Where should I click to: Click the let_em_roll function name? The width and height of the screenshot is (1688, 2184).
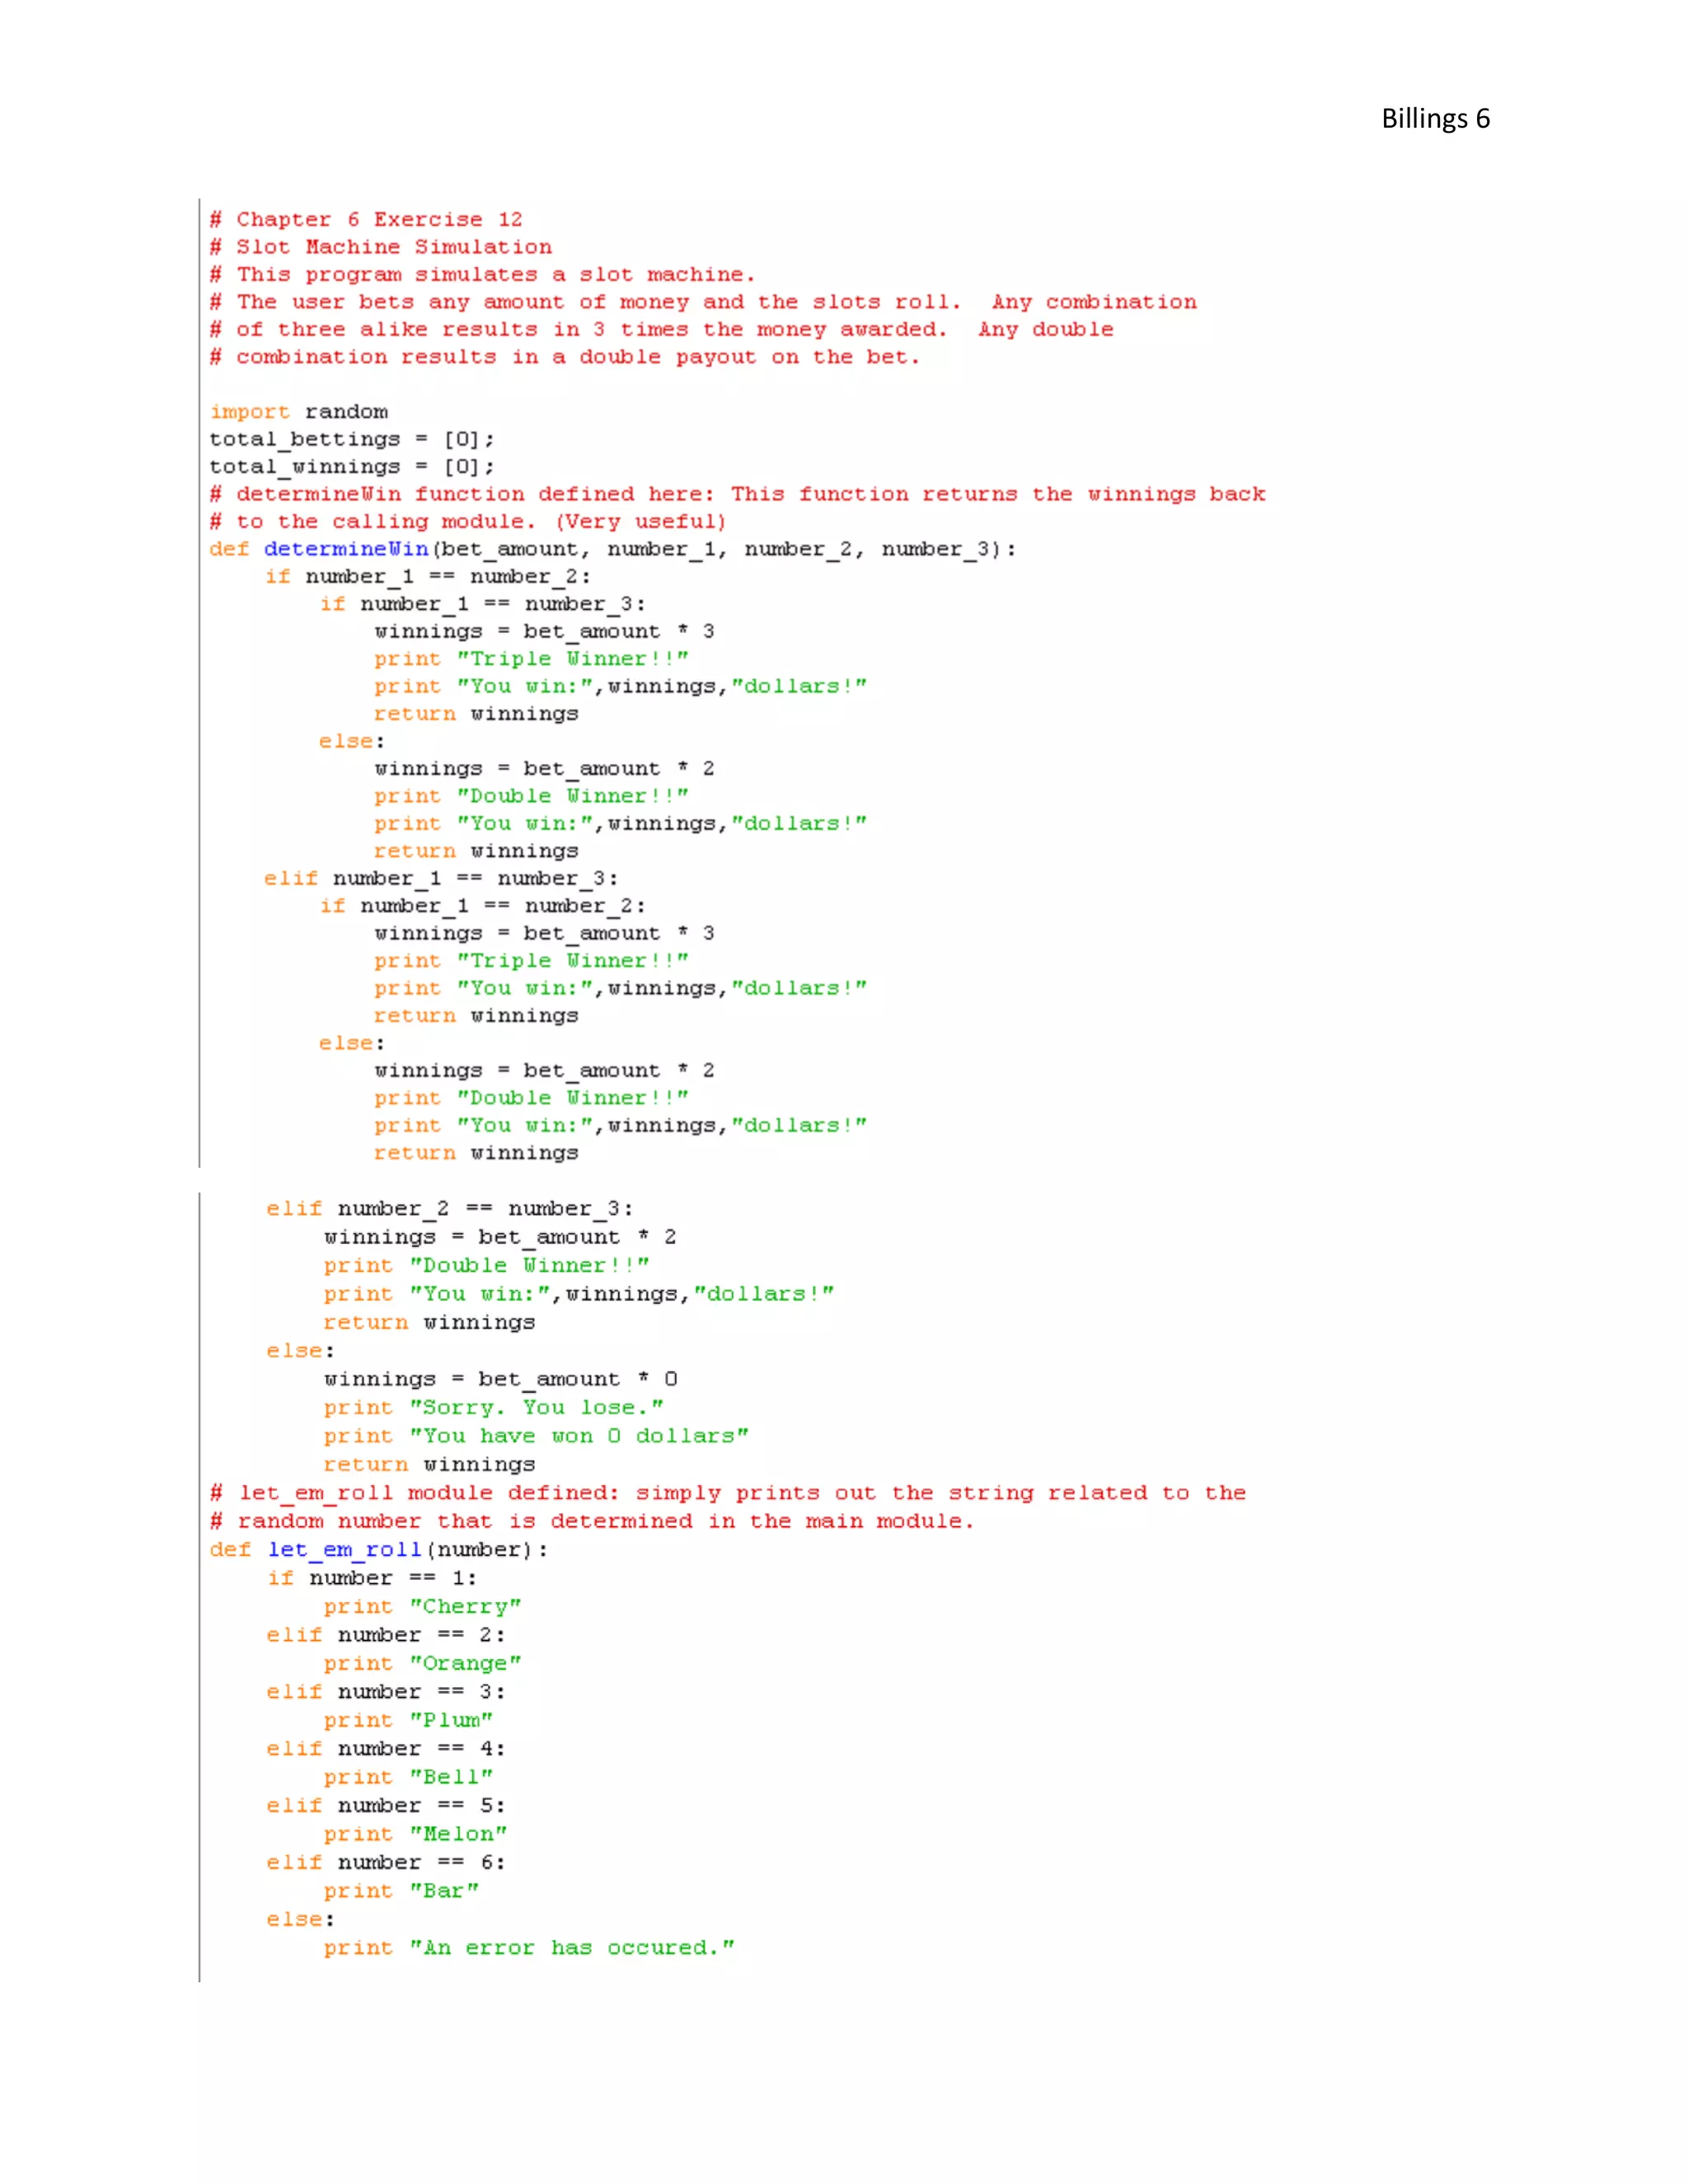(x=344, y=1550)
